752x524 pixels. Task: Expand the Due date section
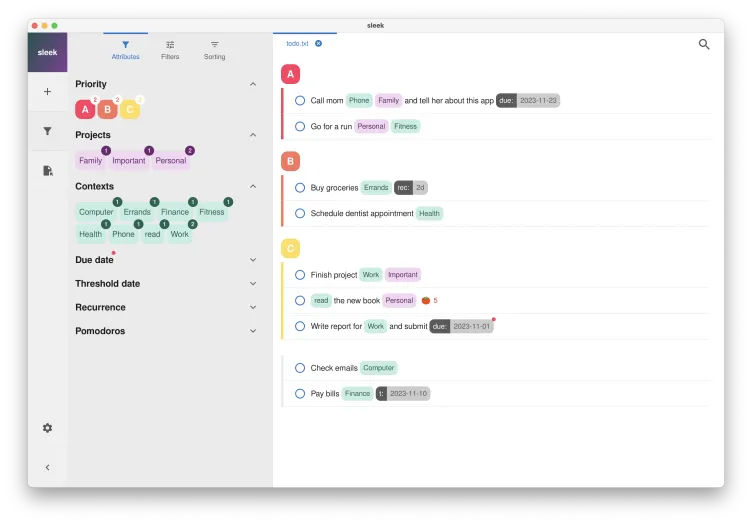253,260
